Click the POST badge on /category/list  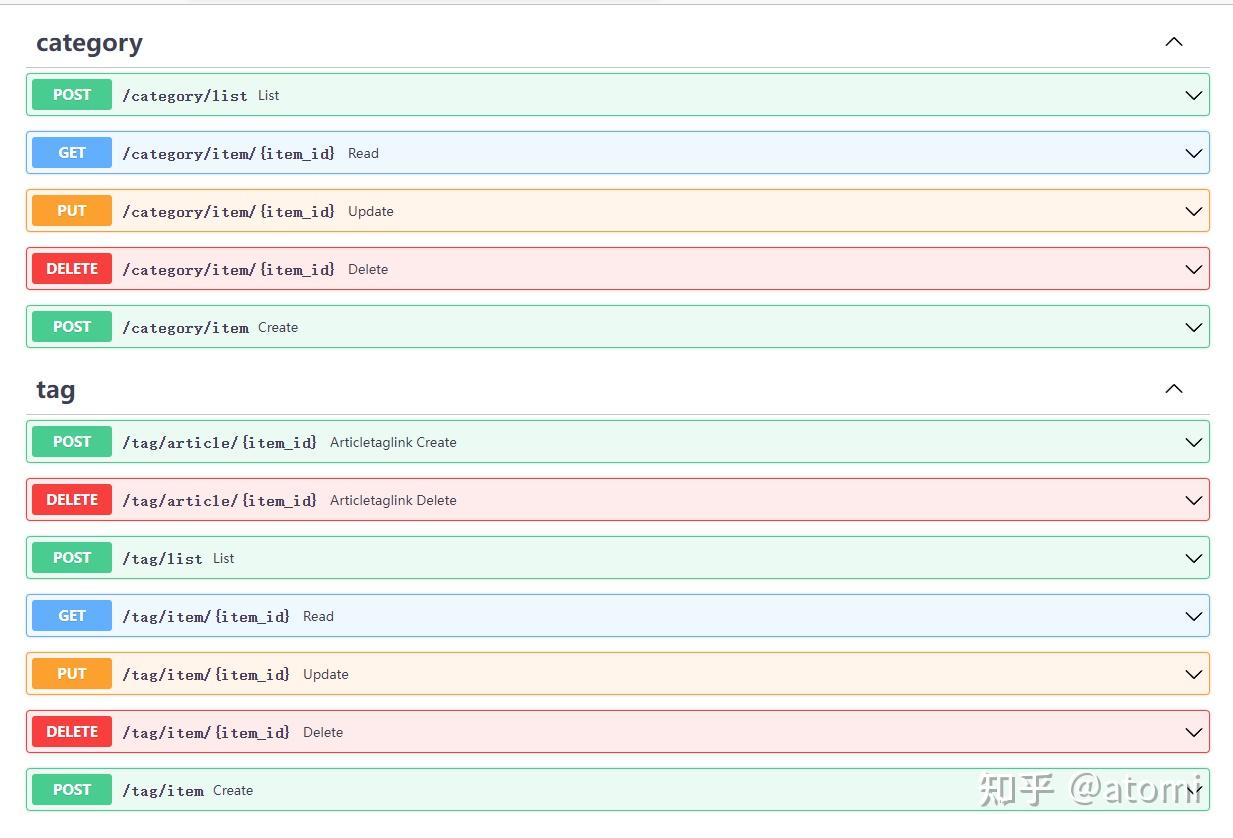[71, 94]
